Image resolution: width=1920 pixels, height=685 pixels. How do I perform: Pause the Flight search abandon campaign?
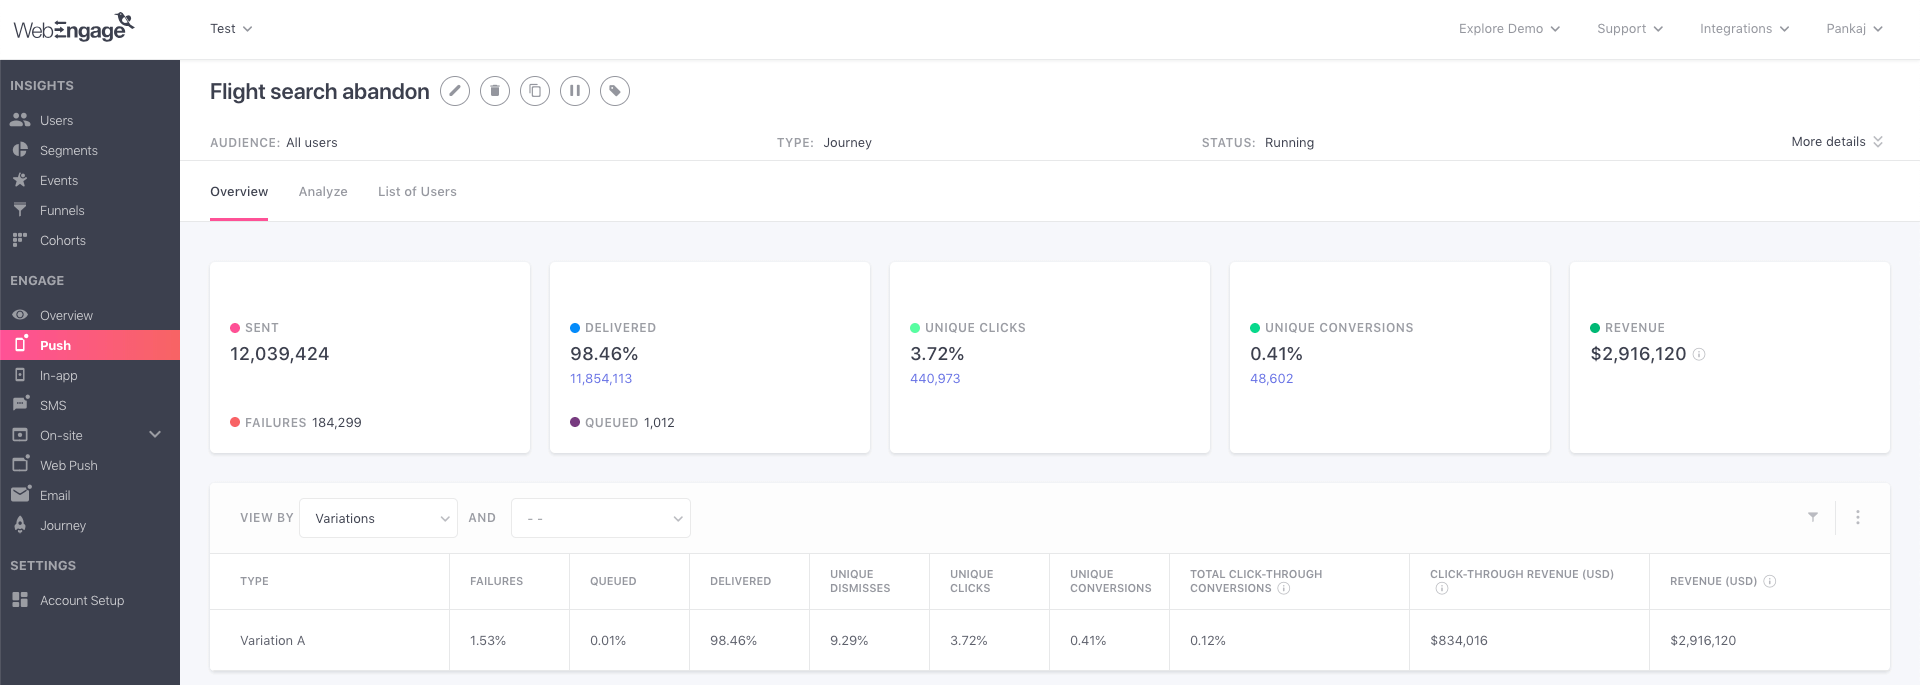[575, 91]
